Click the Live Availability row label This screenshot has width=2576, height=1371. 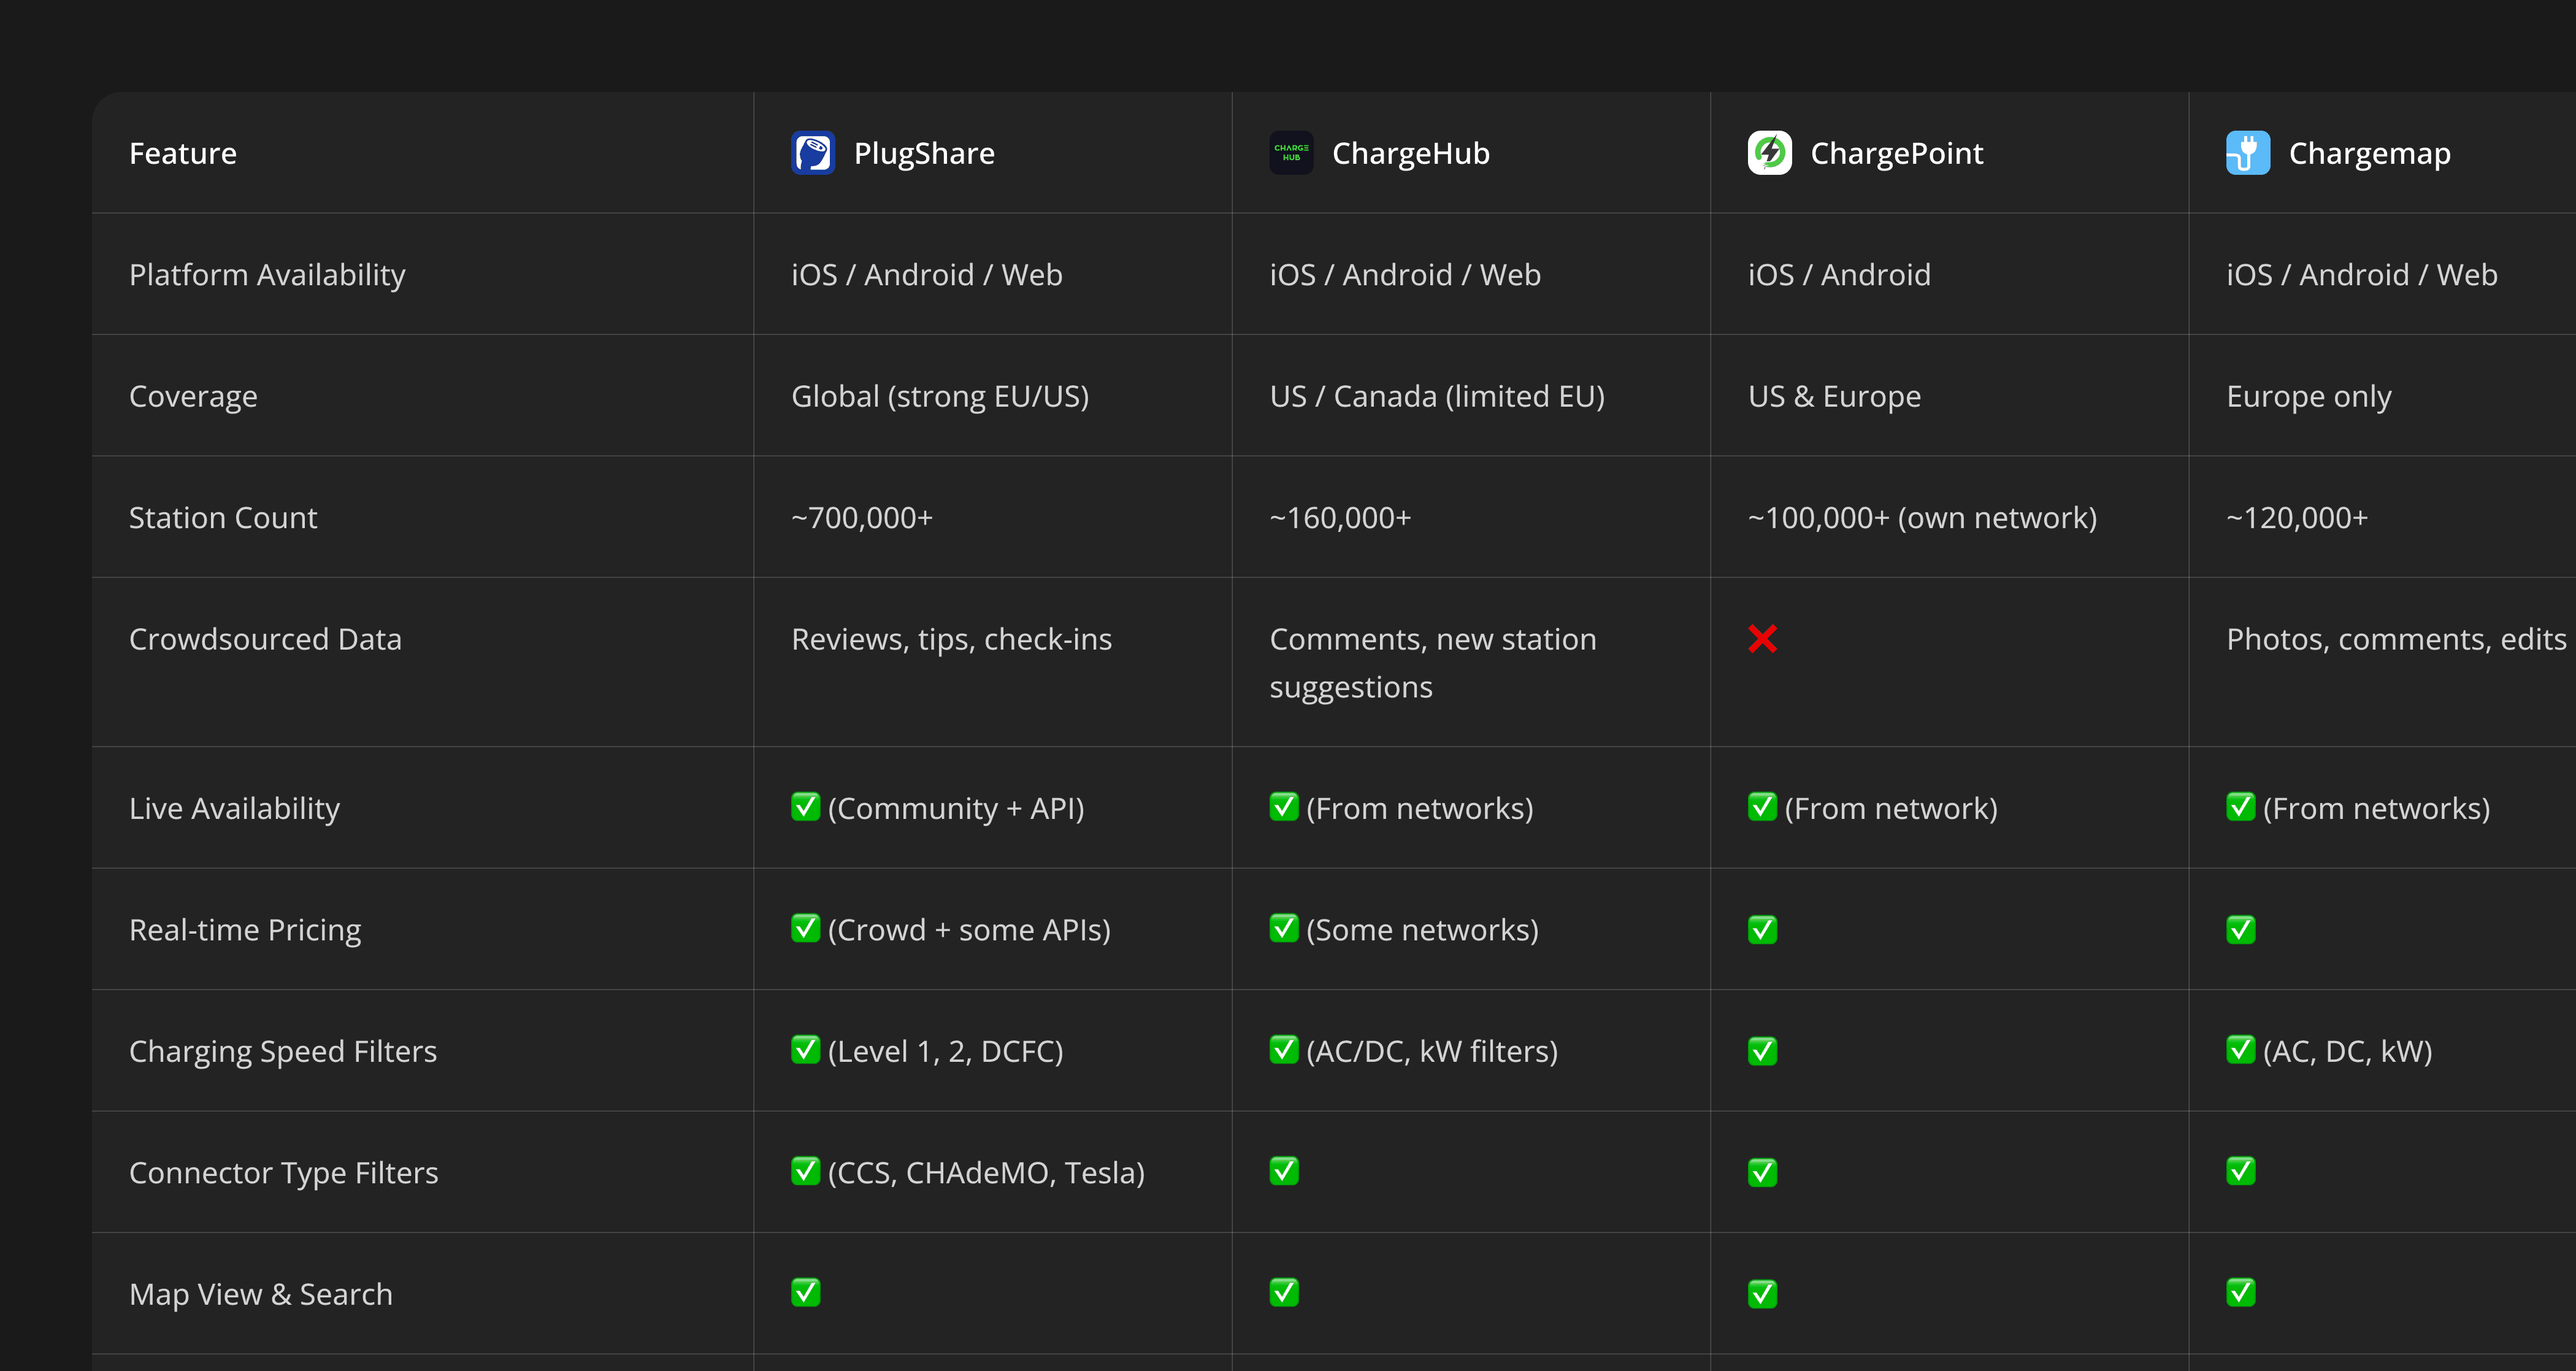[234, 808]
